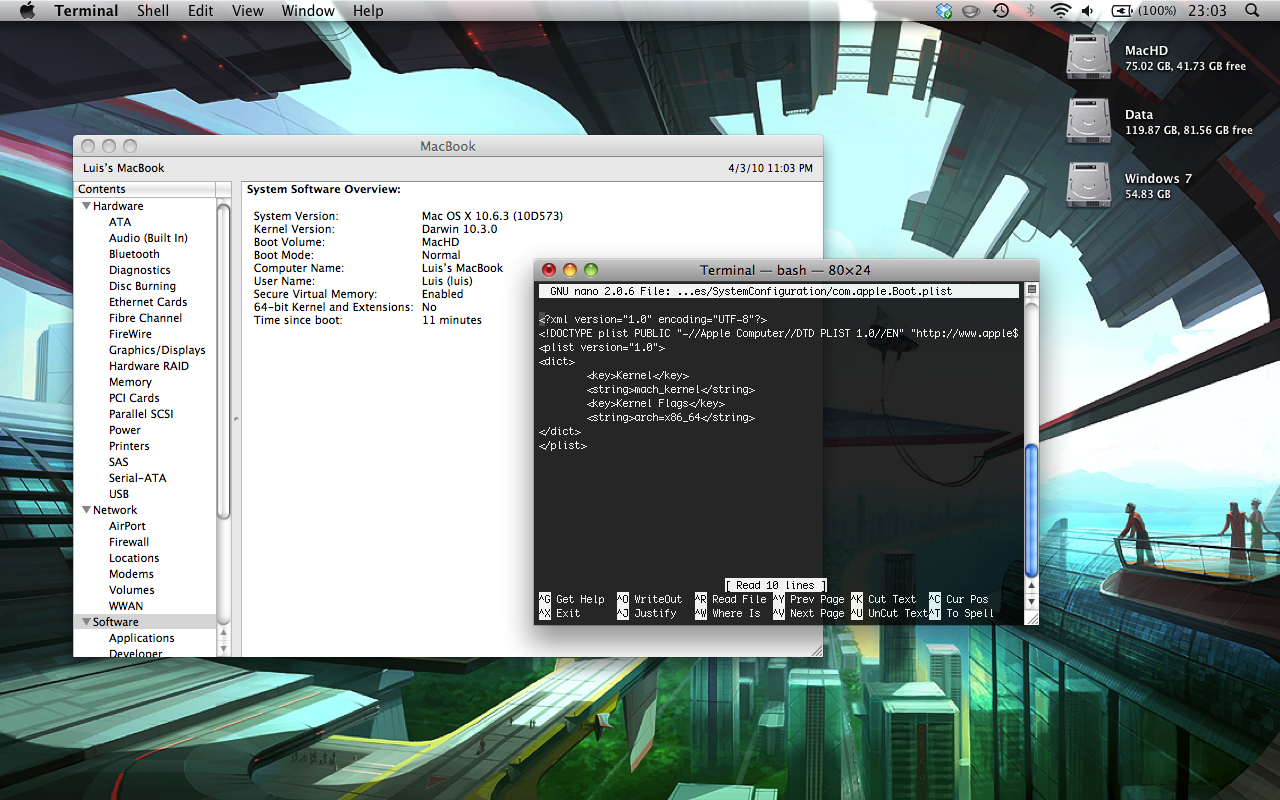Open the Window menu
Screen dimensions: 1280x800
pos(308,11)
